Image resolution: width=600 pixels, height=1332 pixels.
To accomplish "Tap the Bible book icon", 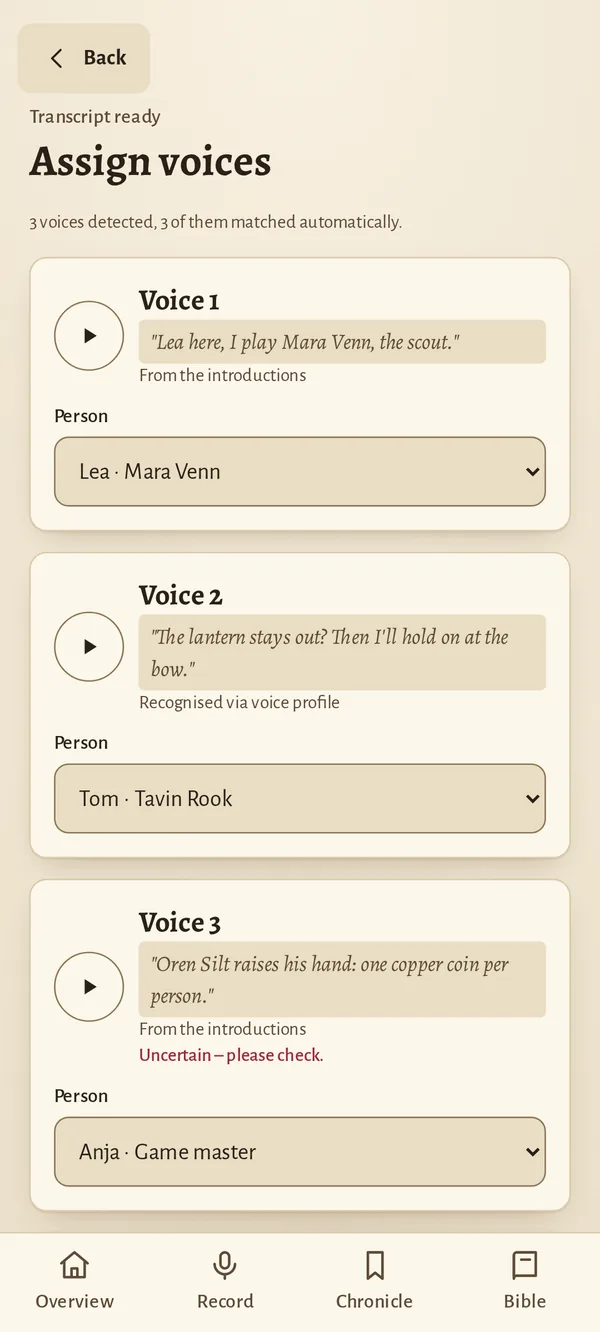I will (x=525, y=1265).
